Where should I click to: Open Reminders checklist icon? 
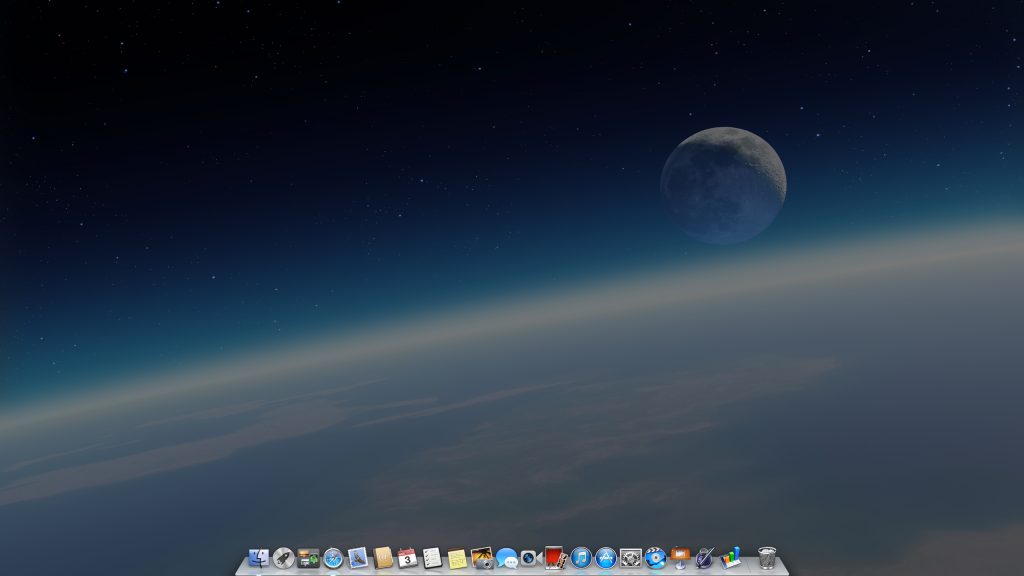[432, 558]
